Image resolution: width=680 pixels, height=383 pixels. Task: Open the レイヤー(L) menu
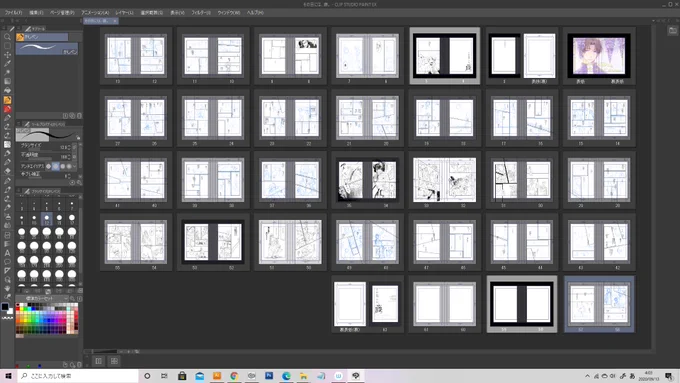pos(124,13)
